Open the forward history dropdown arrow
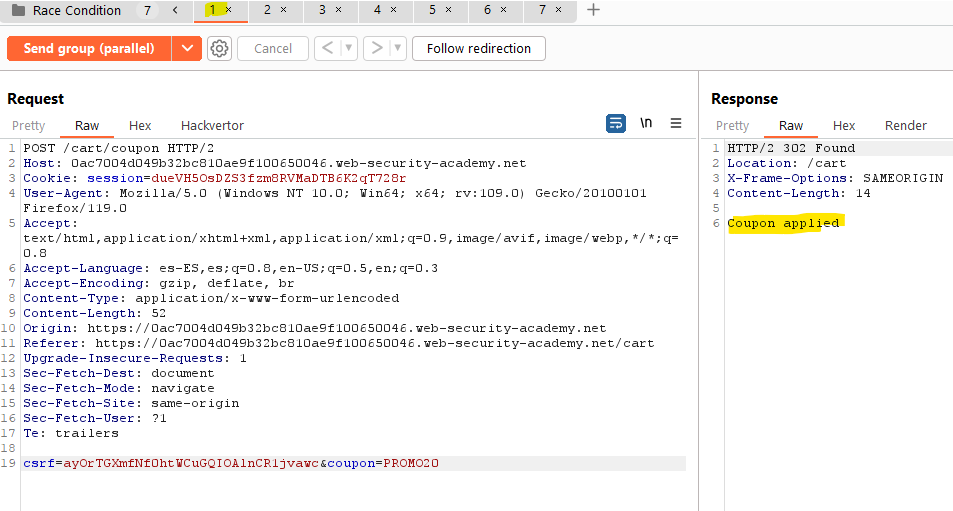Image resolution: width=953 pixels, height=511 pixels. point(397,48)
